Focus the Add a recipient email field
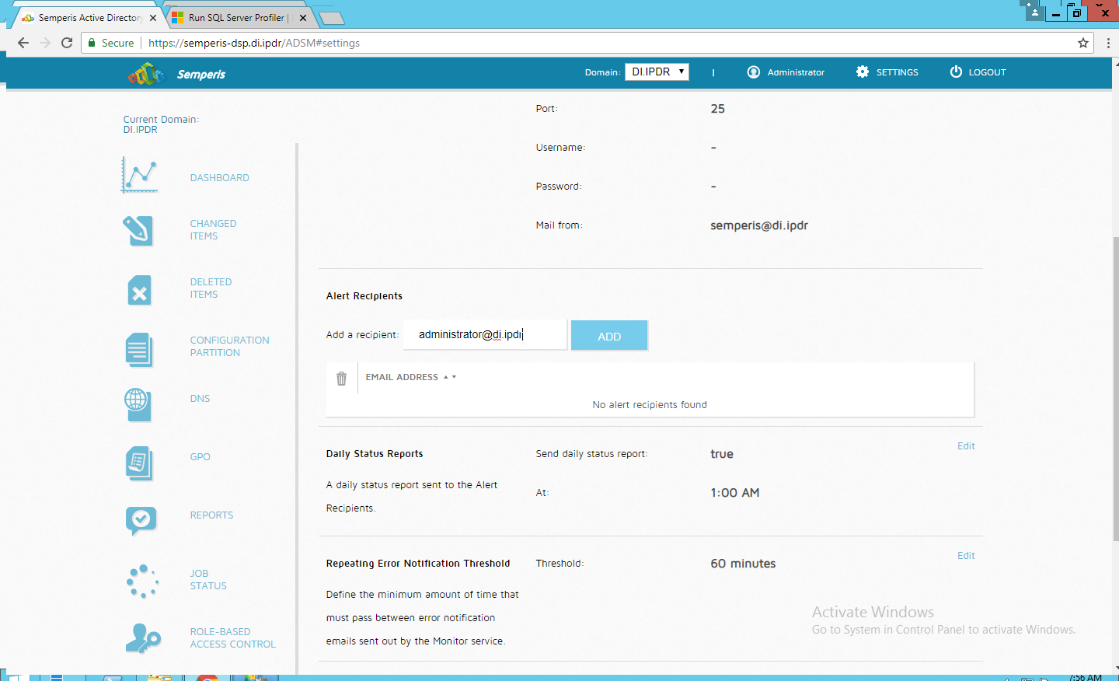Image resolution: width=1119 pixels, height=681 pixels. coord(485,335)
